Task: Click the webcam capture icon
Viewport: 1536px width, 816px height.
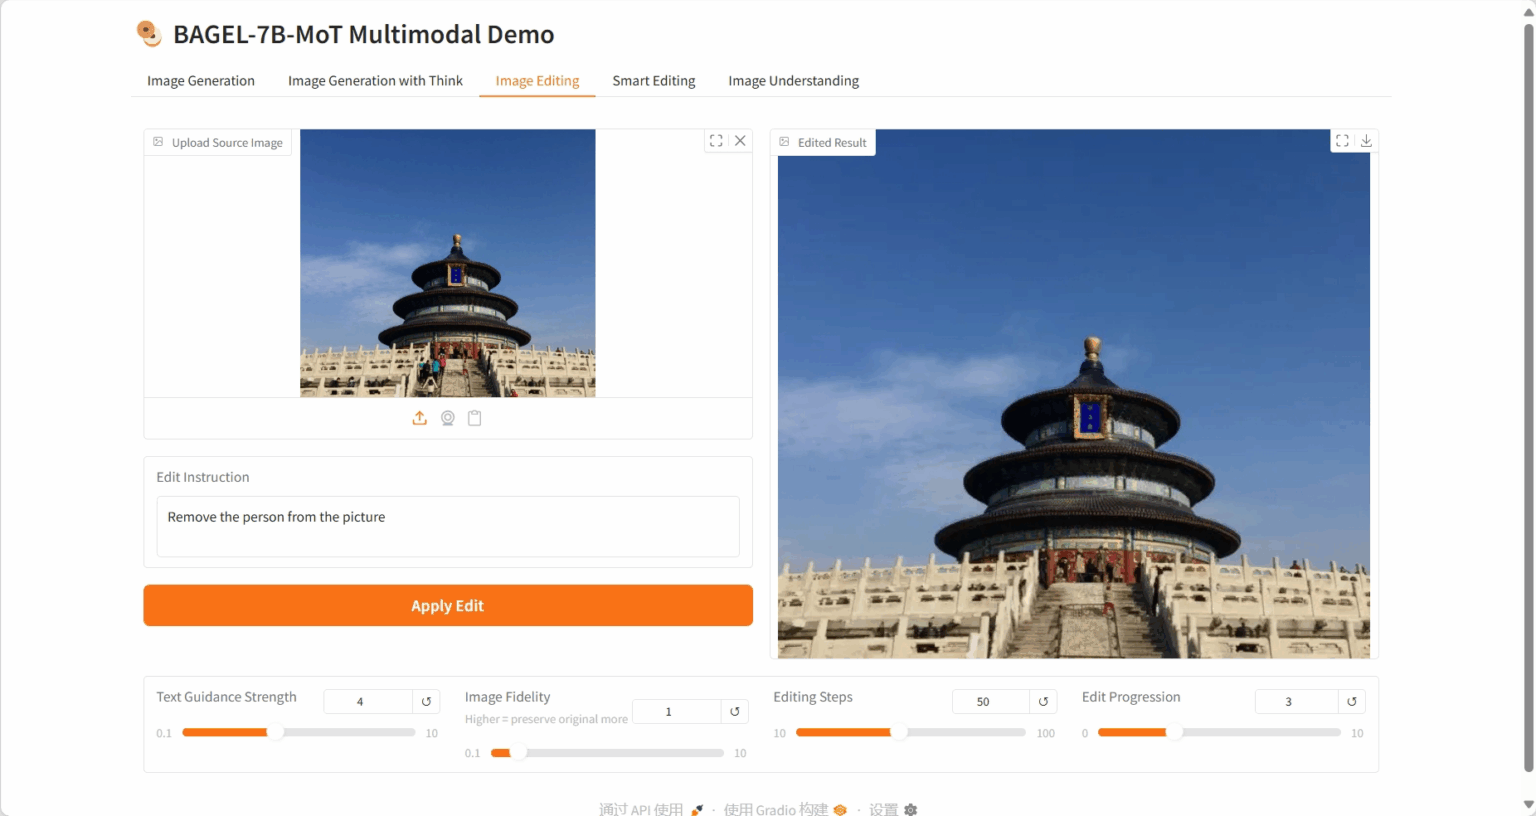Action: click(x=448, y=418)
